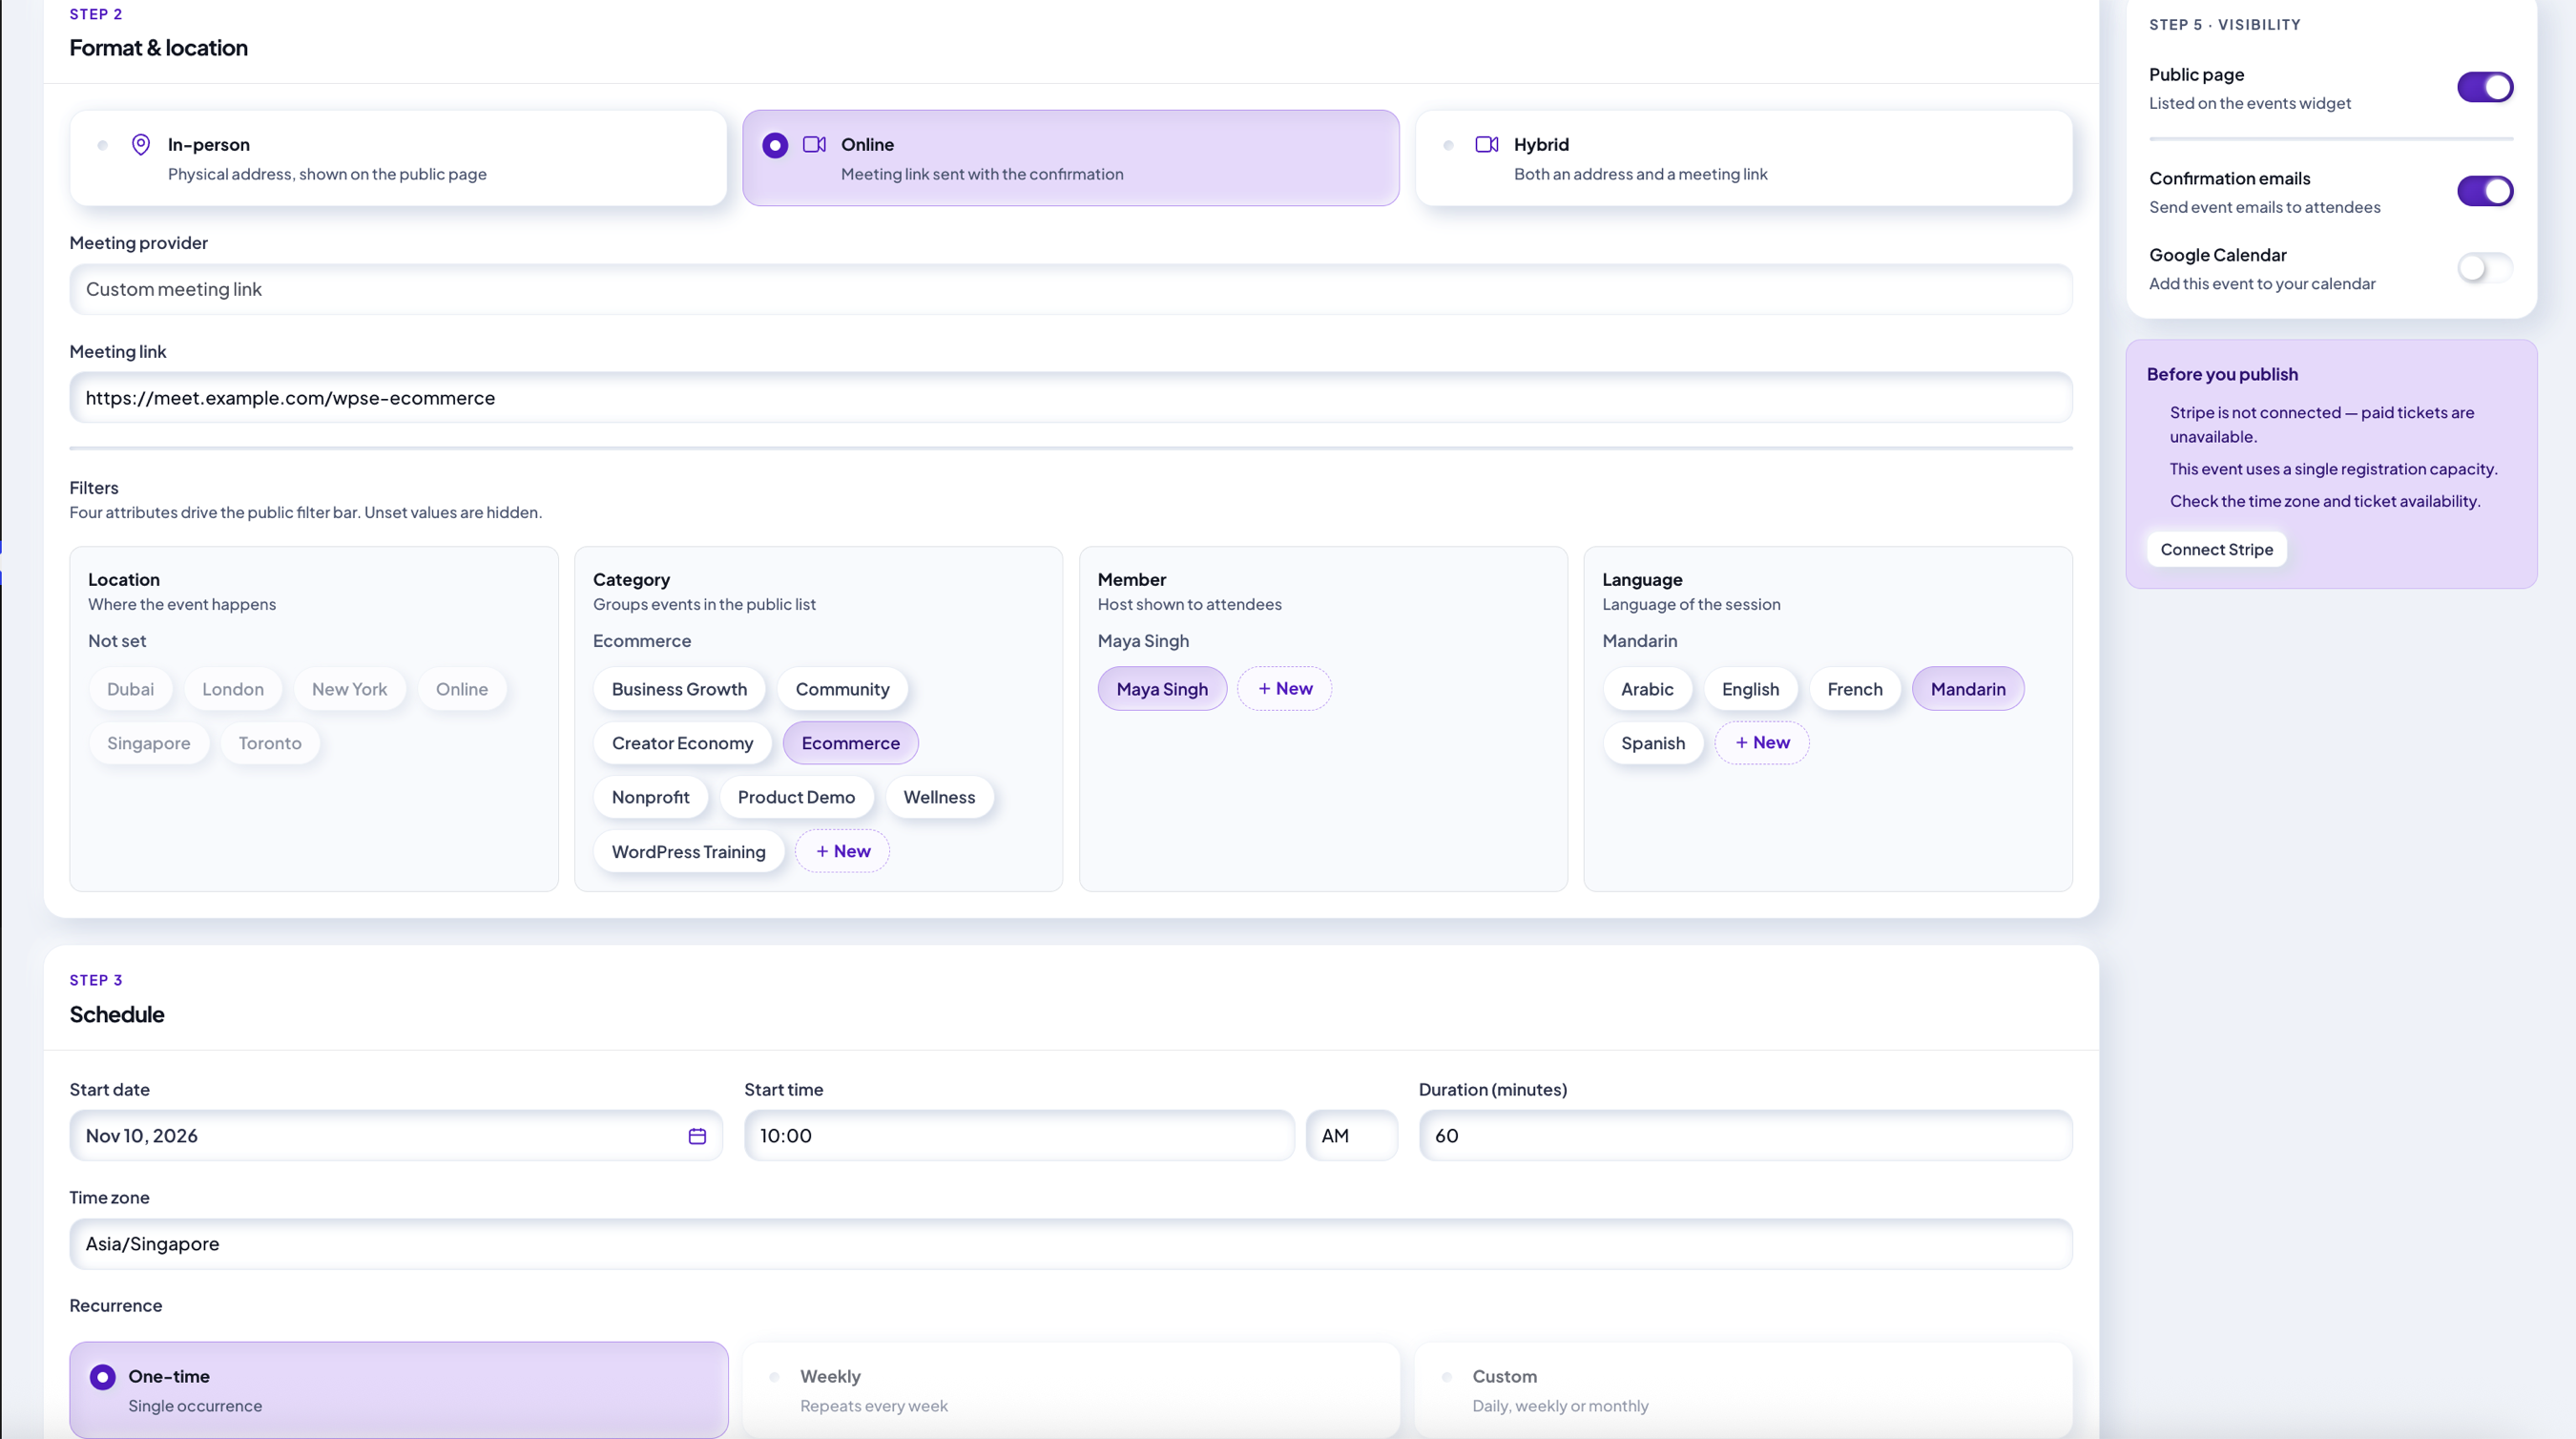Viewport: 2576px width, 1439px height.
Task: Select the Business Growth category chip
Action: (x=679, y=689)
